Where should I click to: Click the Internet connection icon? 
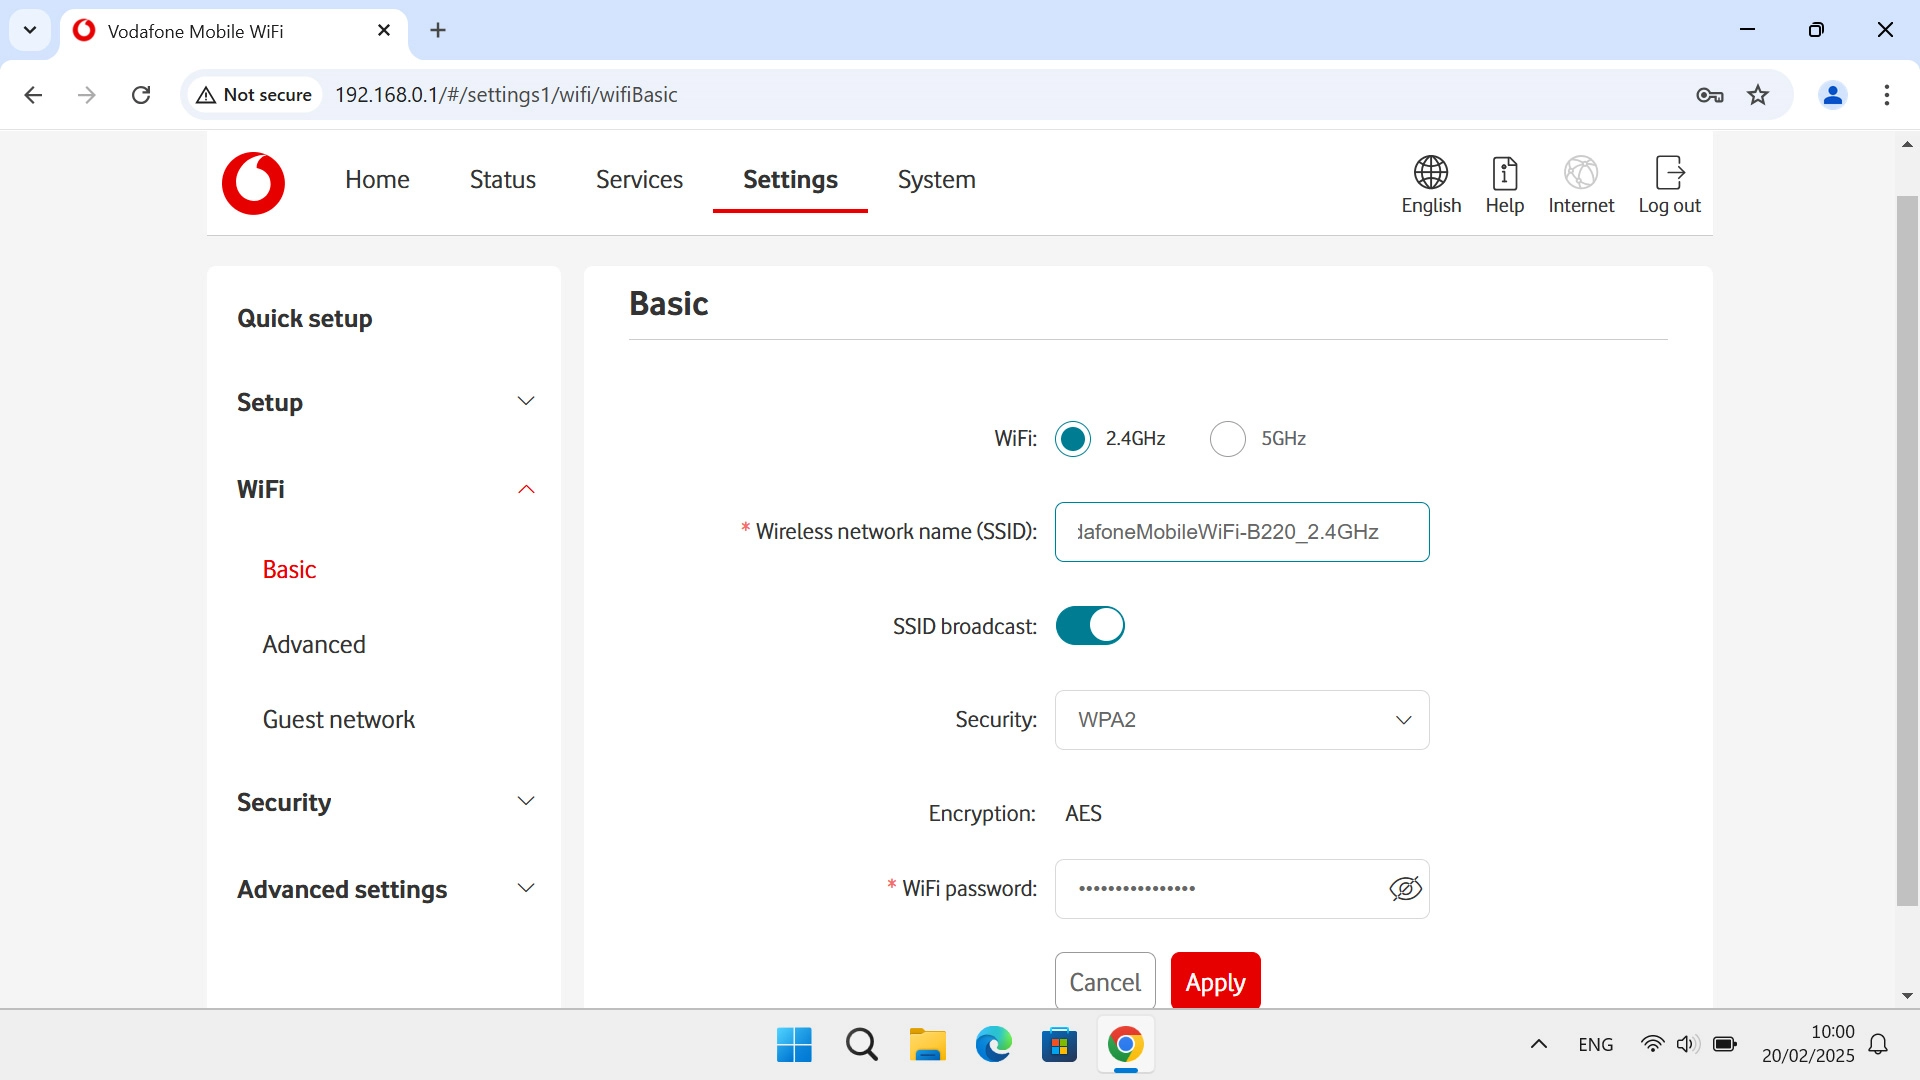(1580, 173)
